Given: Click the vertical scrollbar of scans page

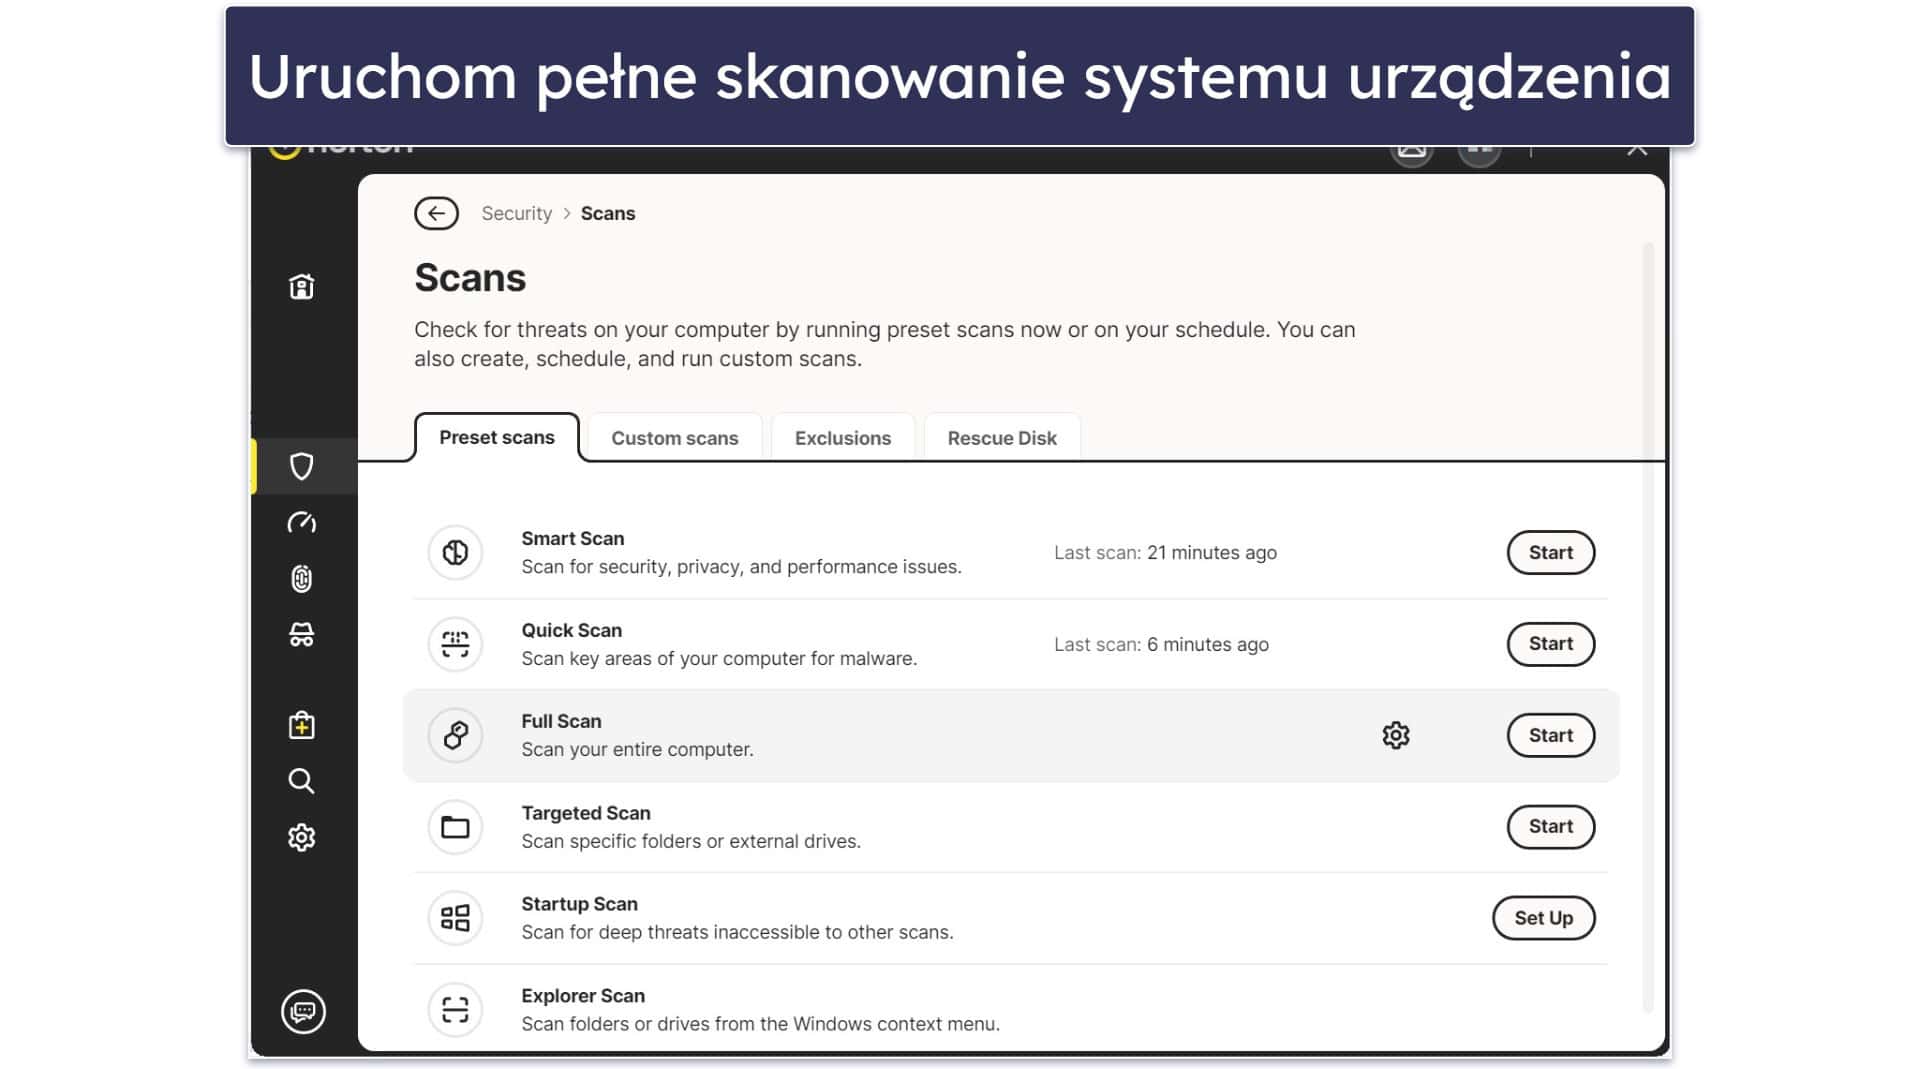Looking at the screenshot, I should (x=1648, y=627).
